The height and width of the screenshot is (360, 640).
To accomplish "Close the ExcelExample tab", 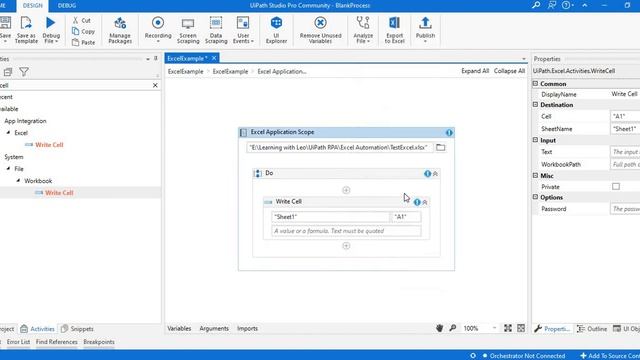I will [214, 58].
